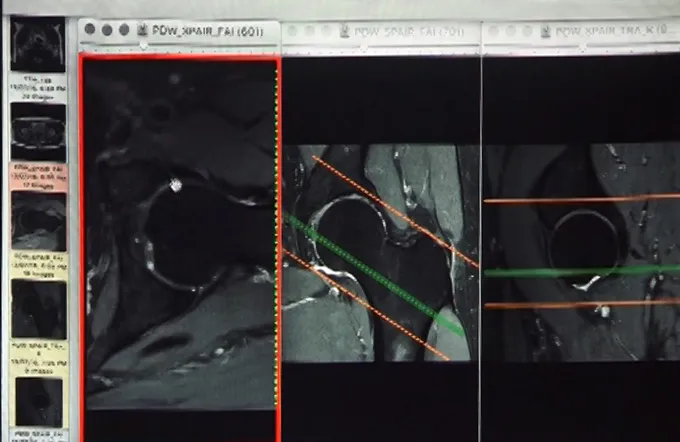This screenshot has width=680, height=442.
Task: Open the bottom-most series thumbnail in sidebar
Action: point(38,402)
